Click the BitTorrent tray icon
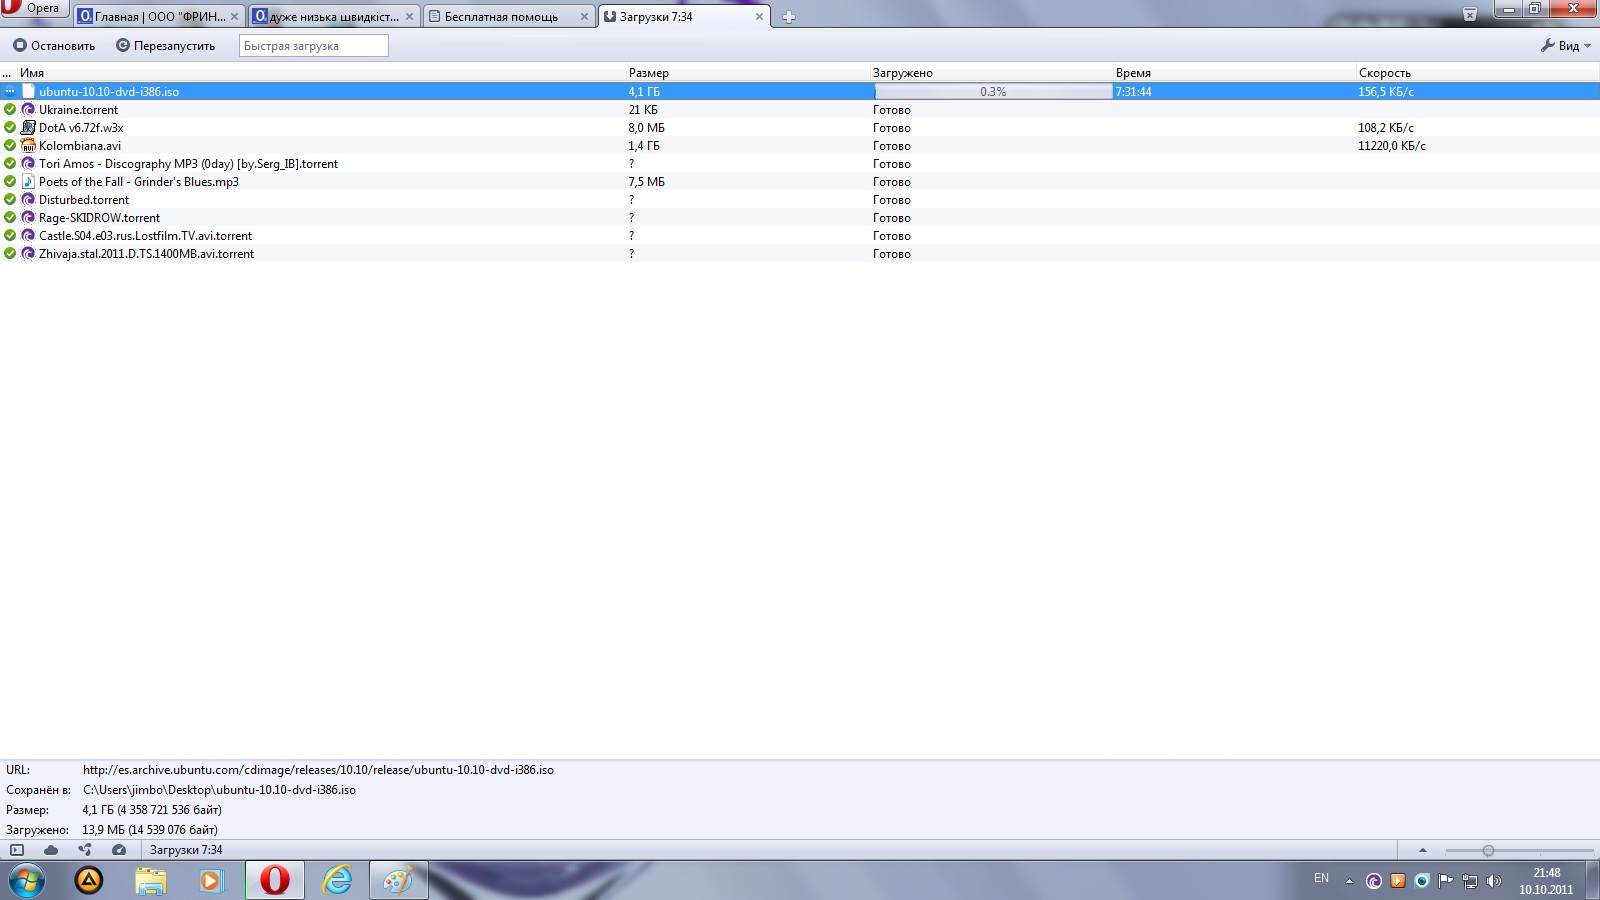Image resolution: width=1600 pixels, height=900 pixels. [1374, 881]
